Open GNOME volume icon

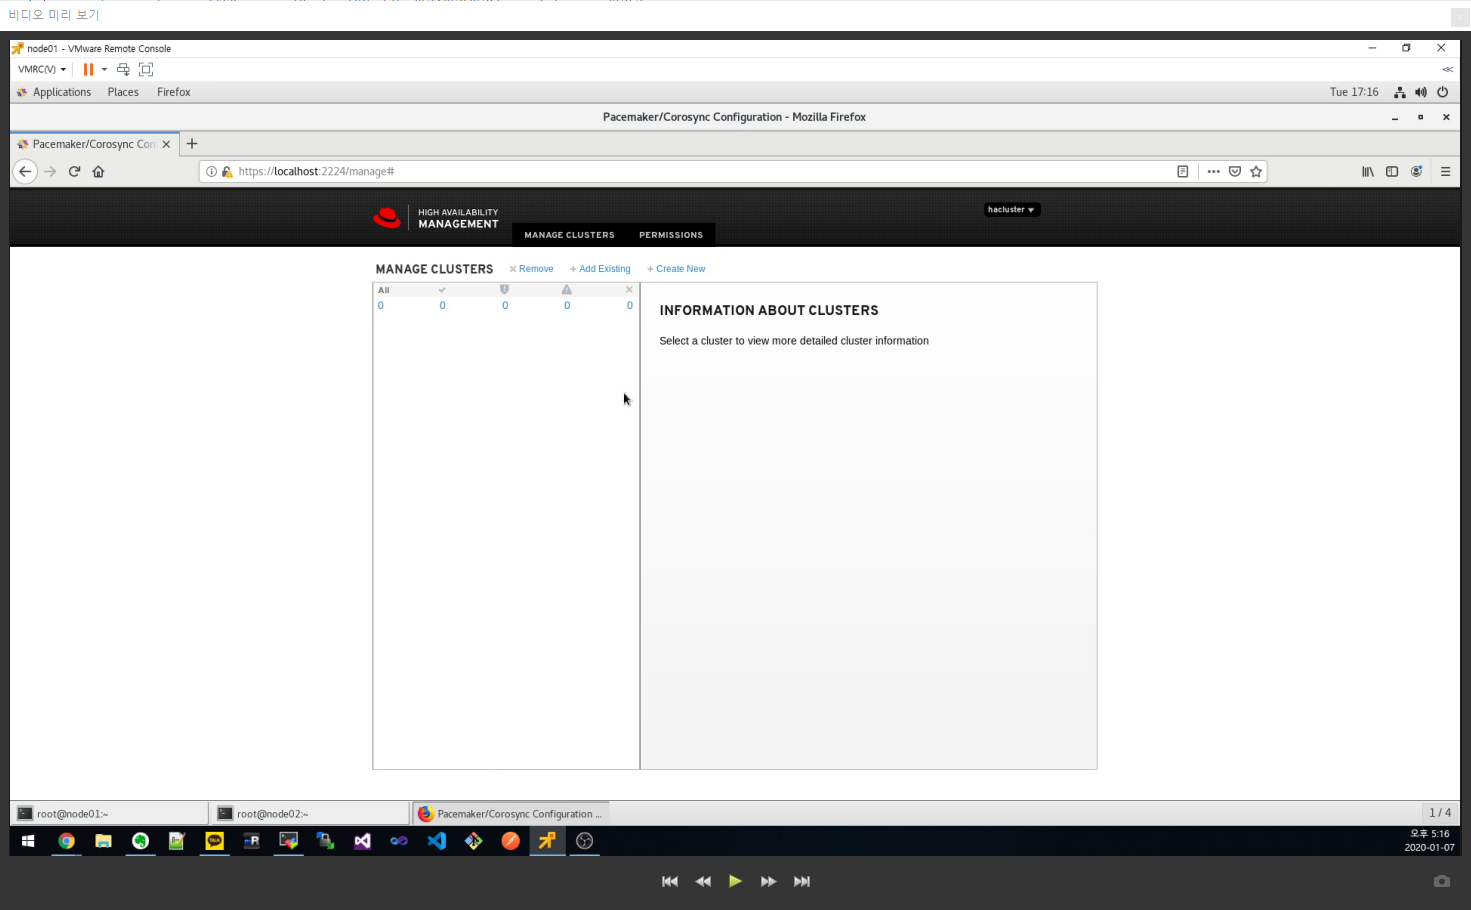(x=1421, y=92)
